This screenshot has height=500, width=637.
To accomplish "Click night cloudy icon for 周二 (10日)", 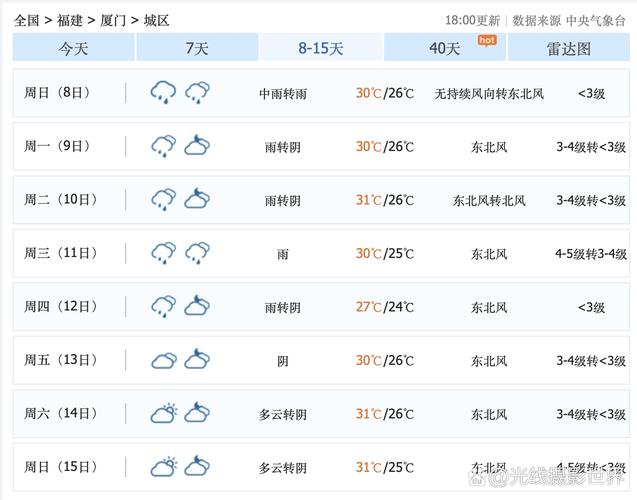I will click(x=197, y=199).
